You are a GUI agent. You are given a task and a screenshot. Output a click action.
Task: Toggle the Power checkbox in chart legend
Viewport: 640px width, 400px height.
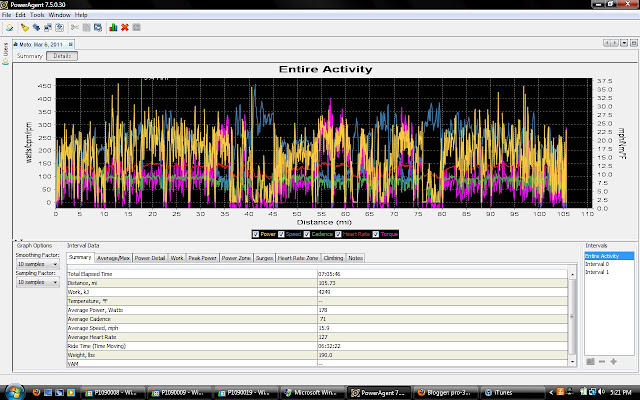click(x=258, y=233)
